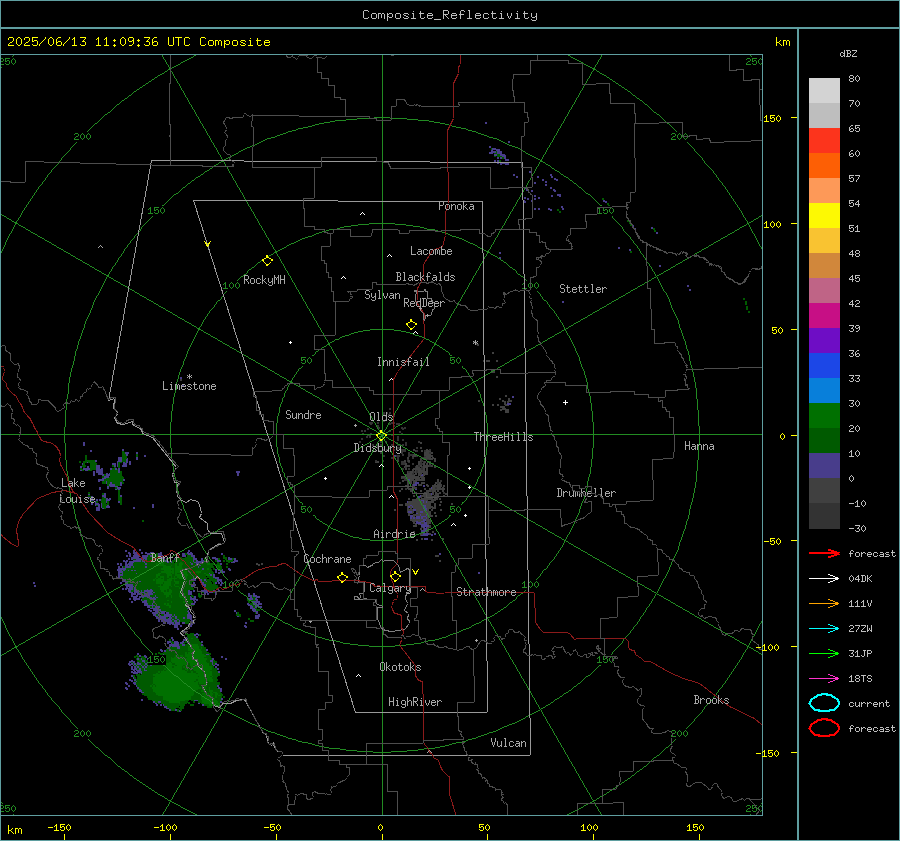Click the cyan current ellipse legend icon

coord(824,703)
